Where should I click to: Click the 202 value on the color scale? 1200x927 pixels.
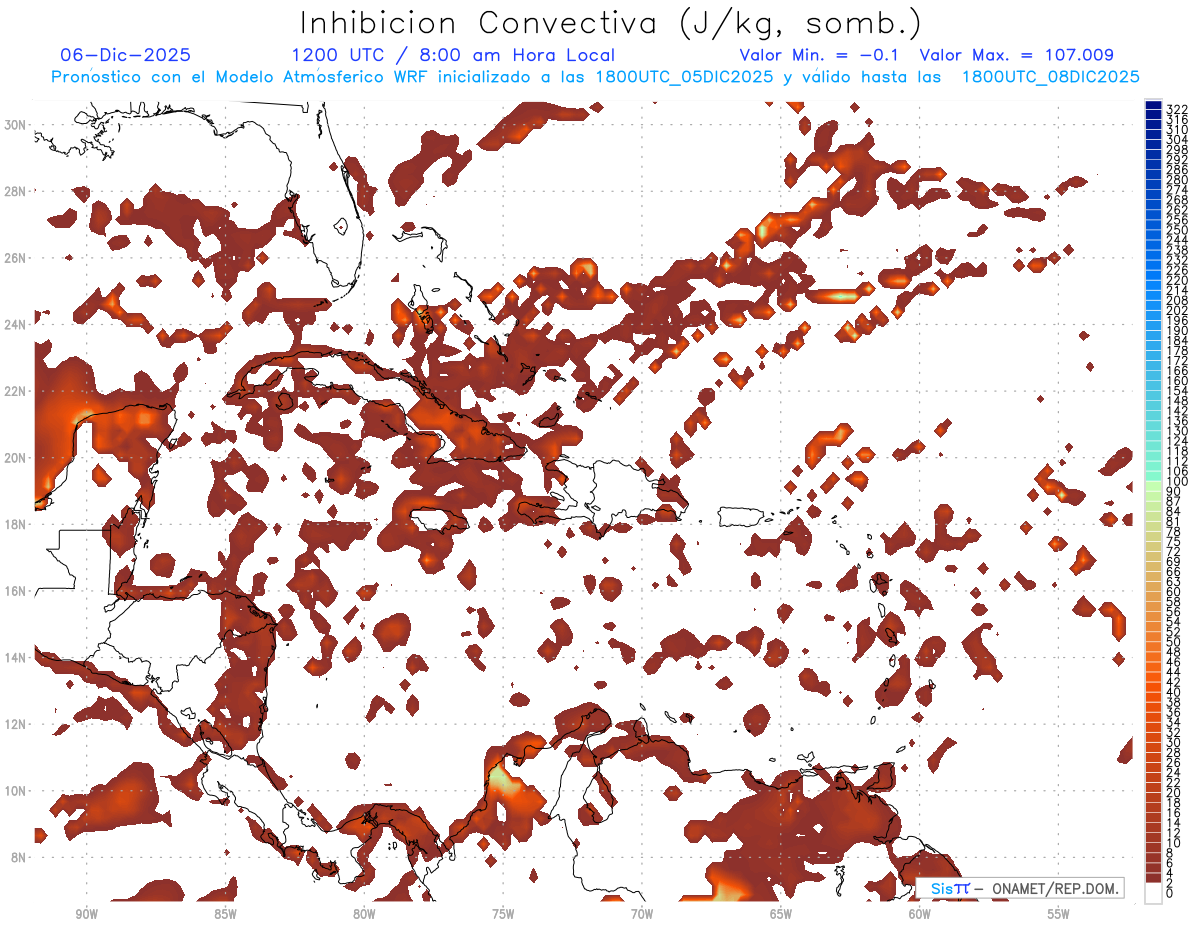click(x=1177, y=311)
